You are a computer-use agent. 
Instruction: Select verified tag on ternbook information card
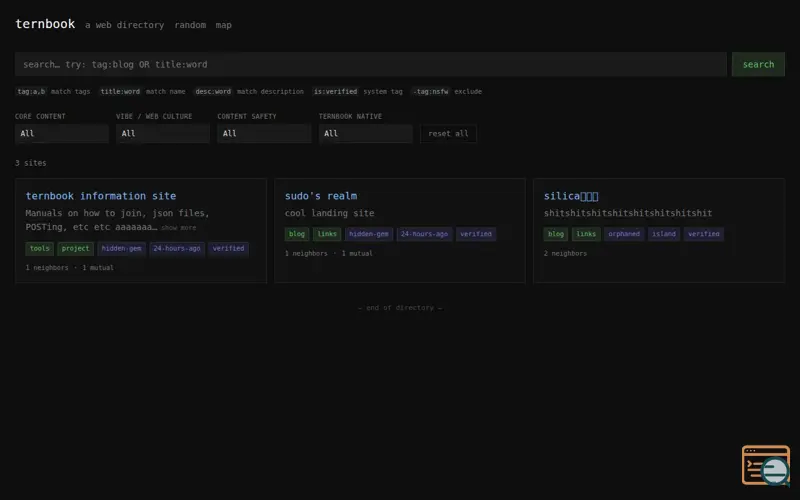[229, 248]
